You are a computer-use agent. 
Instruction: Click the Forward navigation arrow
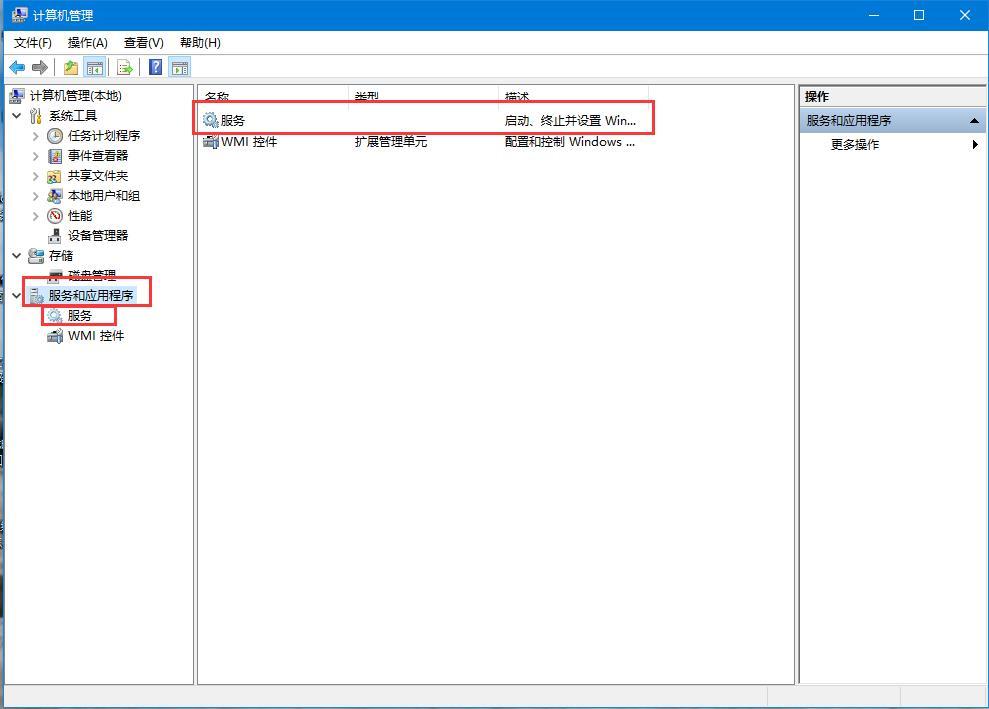click(38, 67)
